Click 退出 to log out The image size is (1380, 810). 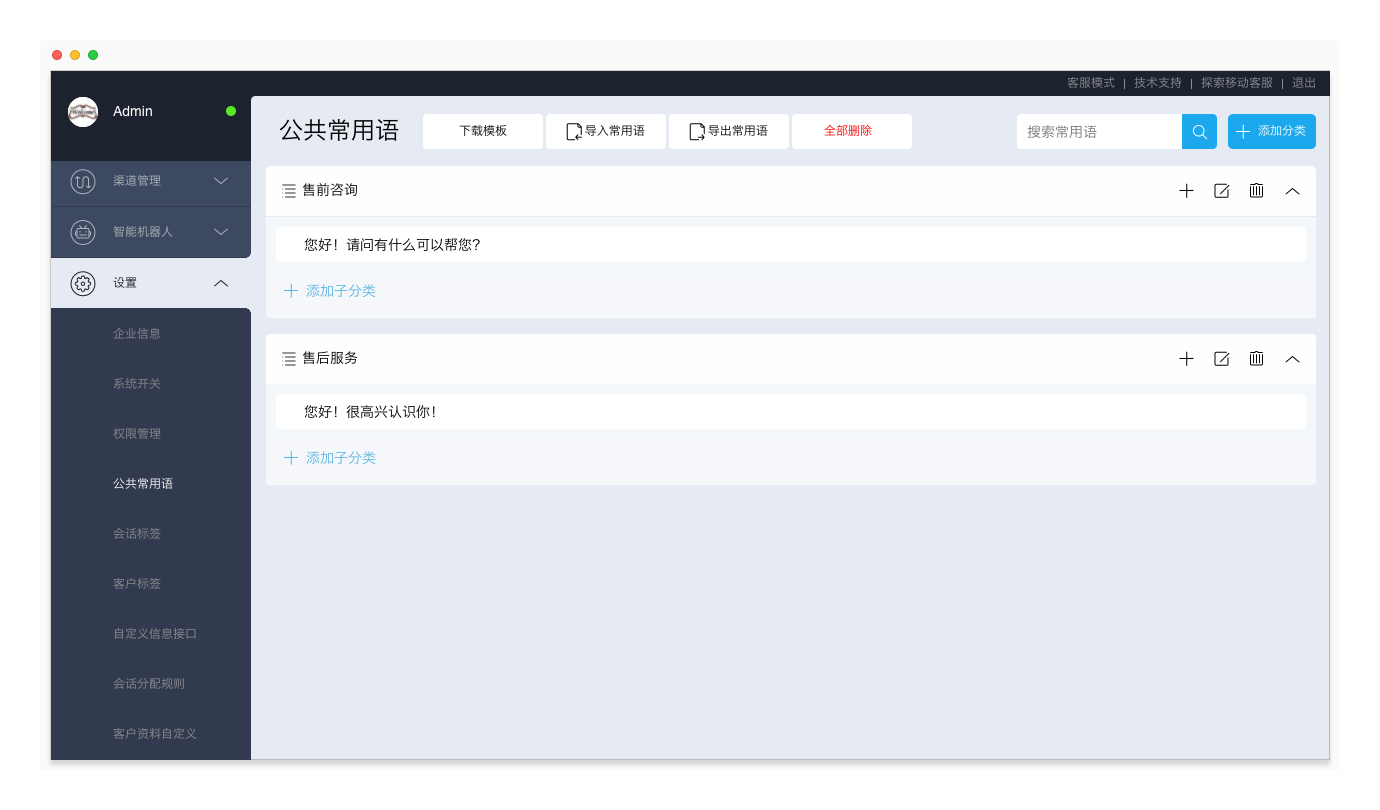pyautogui.click(x=1304, y=83)
